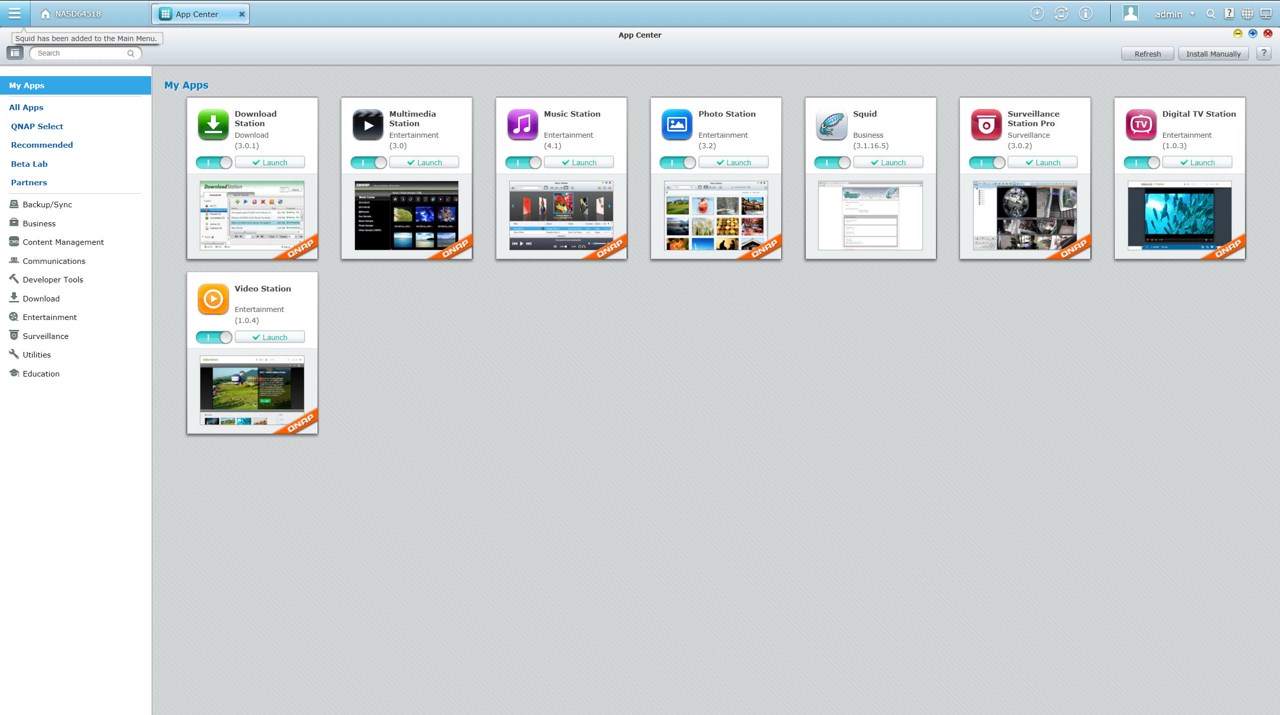The width and height of the screenshot is (1280, 715).
Task: Browse the Entertainment category
Action: tap(49, 317)
